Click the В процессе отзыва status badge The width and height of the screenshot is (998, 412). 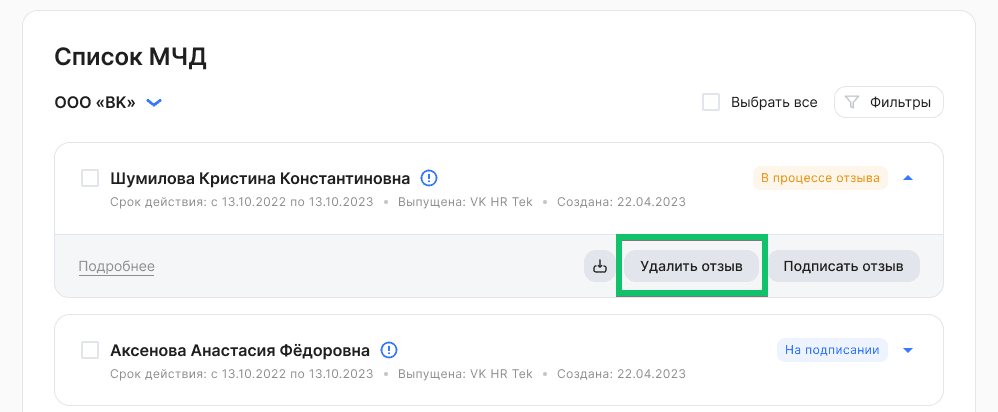click(x=820, y=178)
